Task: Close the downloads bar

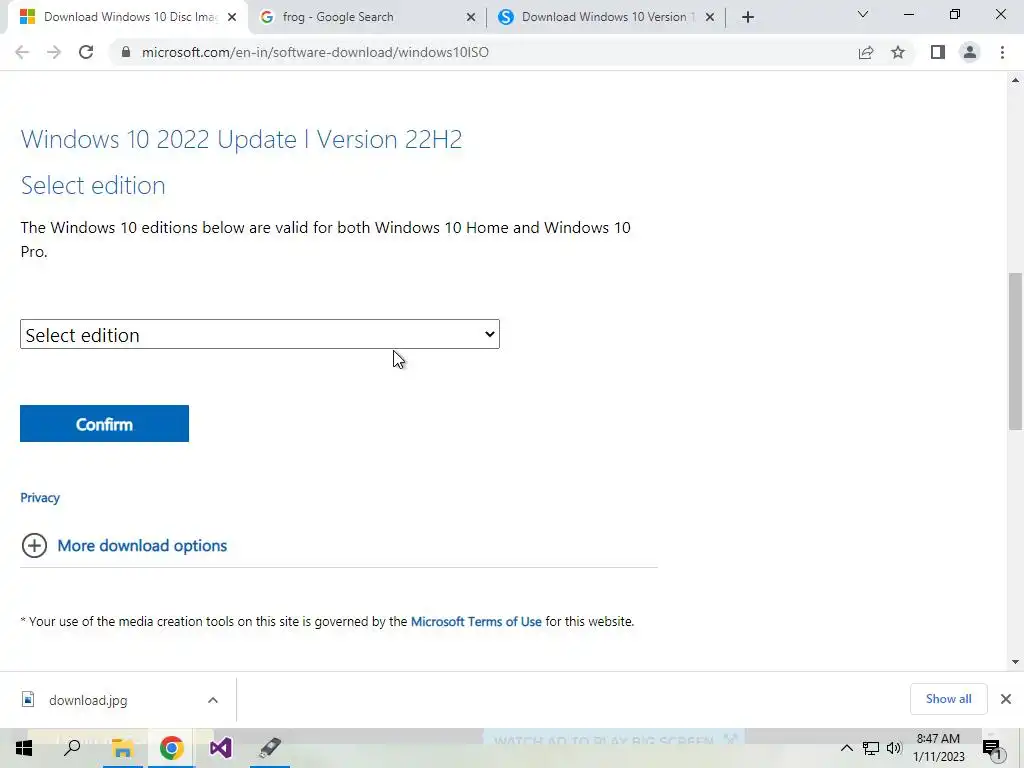Action: [1006, 699]
